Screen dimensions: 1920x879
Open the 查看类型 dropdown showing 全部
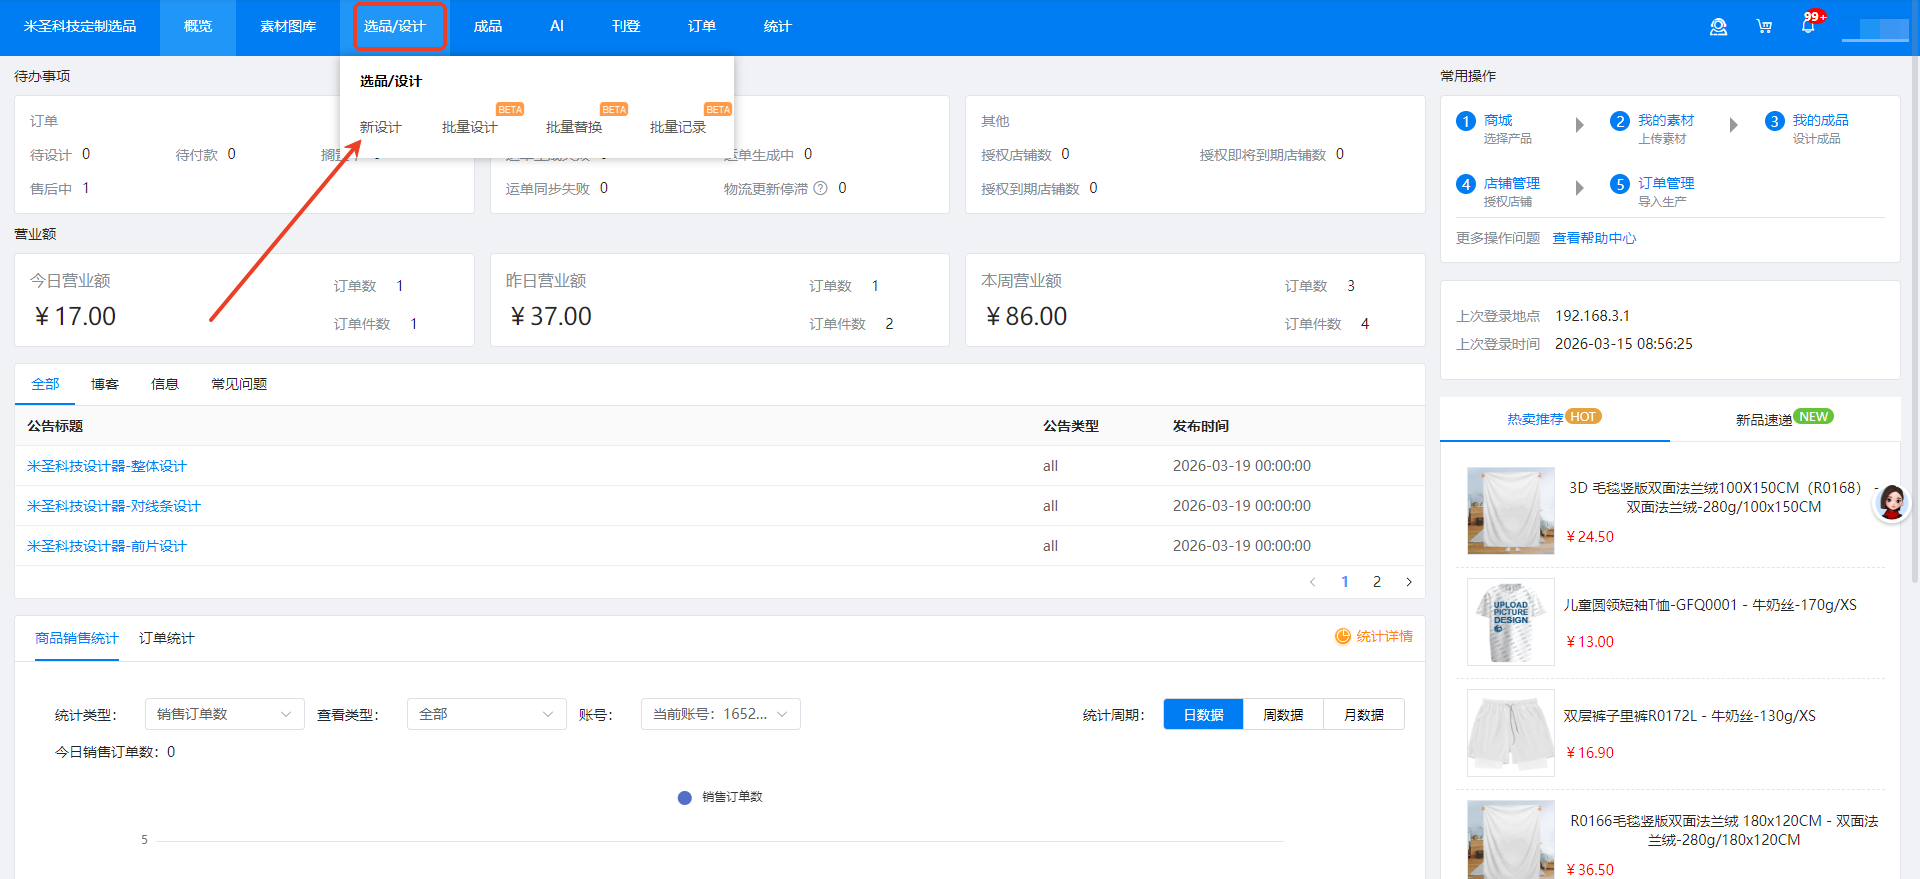pyautogui.click(x=486, y=714)
